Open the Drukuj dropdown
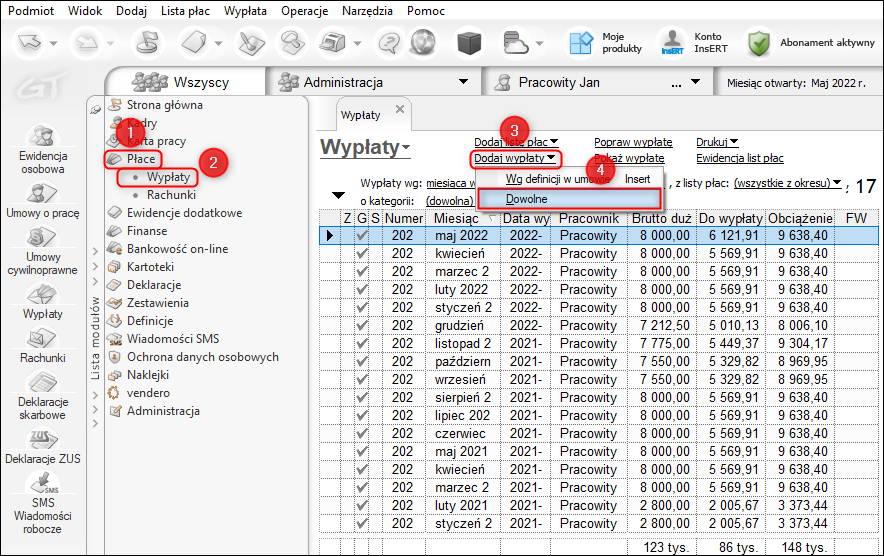This screenshot has height=556, width=884. tap(716, 142)
